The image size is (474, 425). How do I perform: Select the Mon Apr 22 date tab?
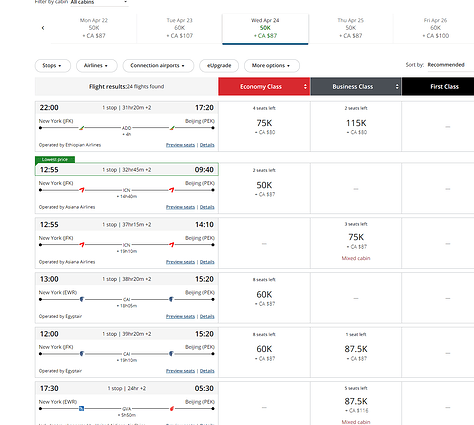tap(94, 28)
